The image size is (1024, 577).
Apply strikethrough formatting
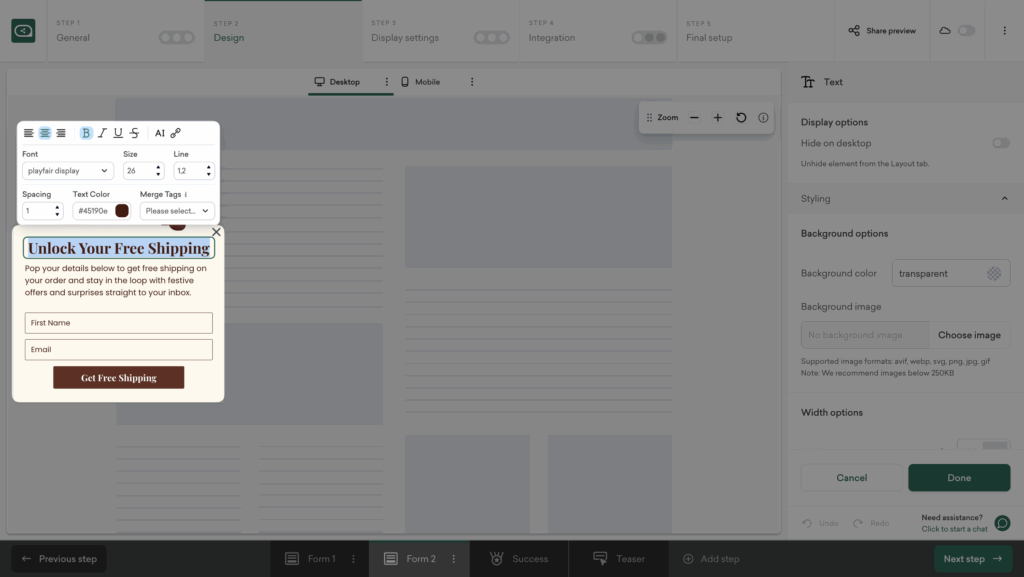point(134,133)
